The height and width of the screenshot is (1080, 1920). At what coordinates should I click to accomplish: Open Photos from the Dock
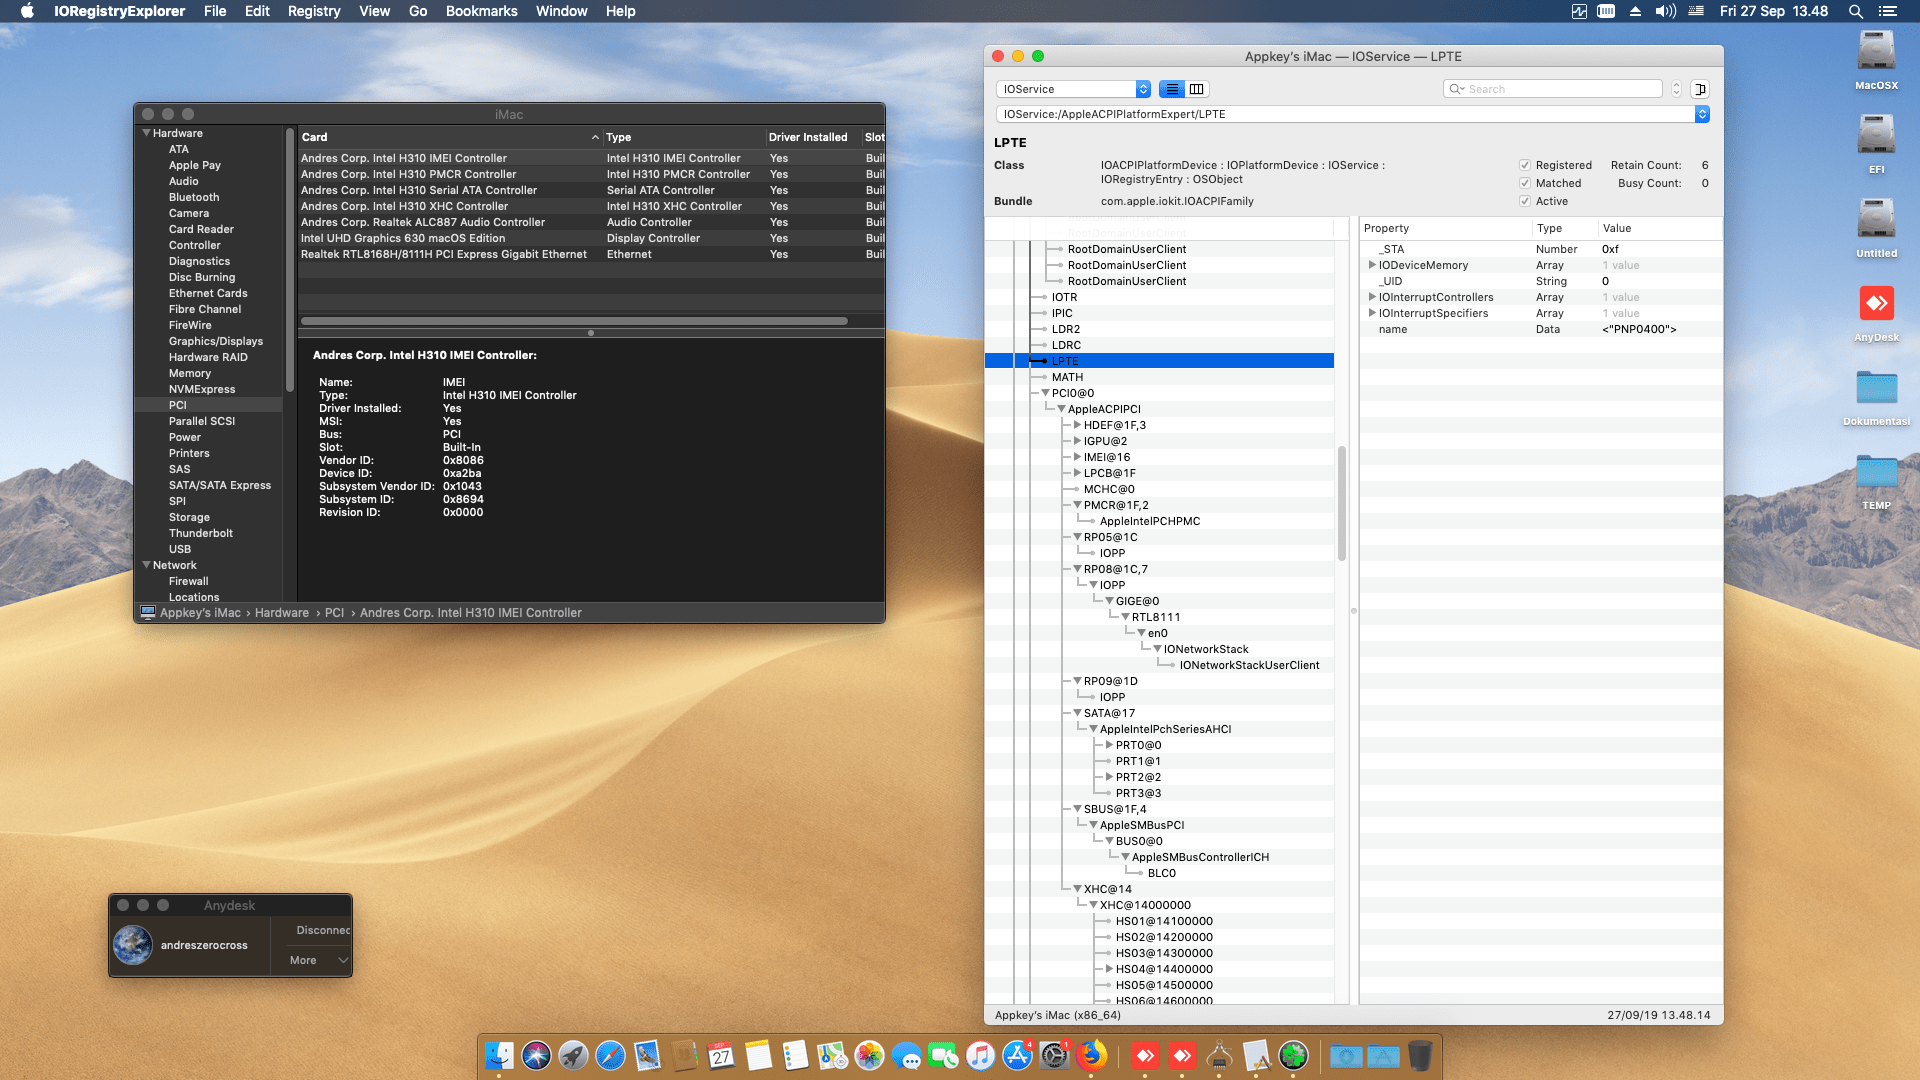point(869,1056)
